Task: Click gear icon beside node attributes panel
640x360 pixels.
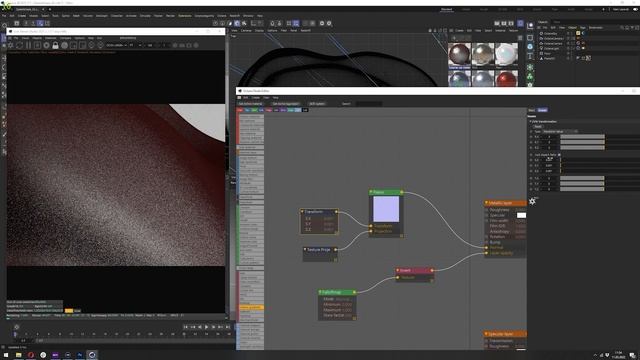Action: [532, 201]
